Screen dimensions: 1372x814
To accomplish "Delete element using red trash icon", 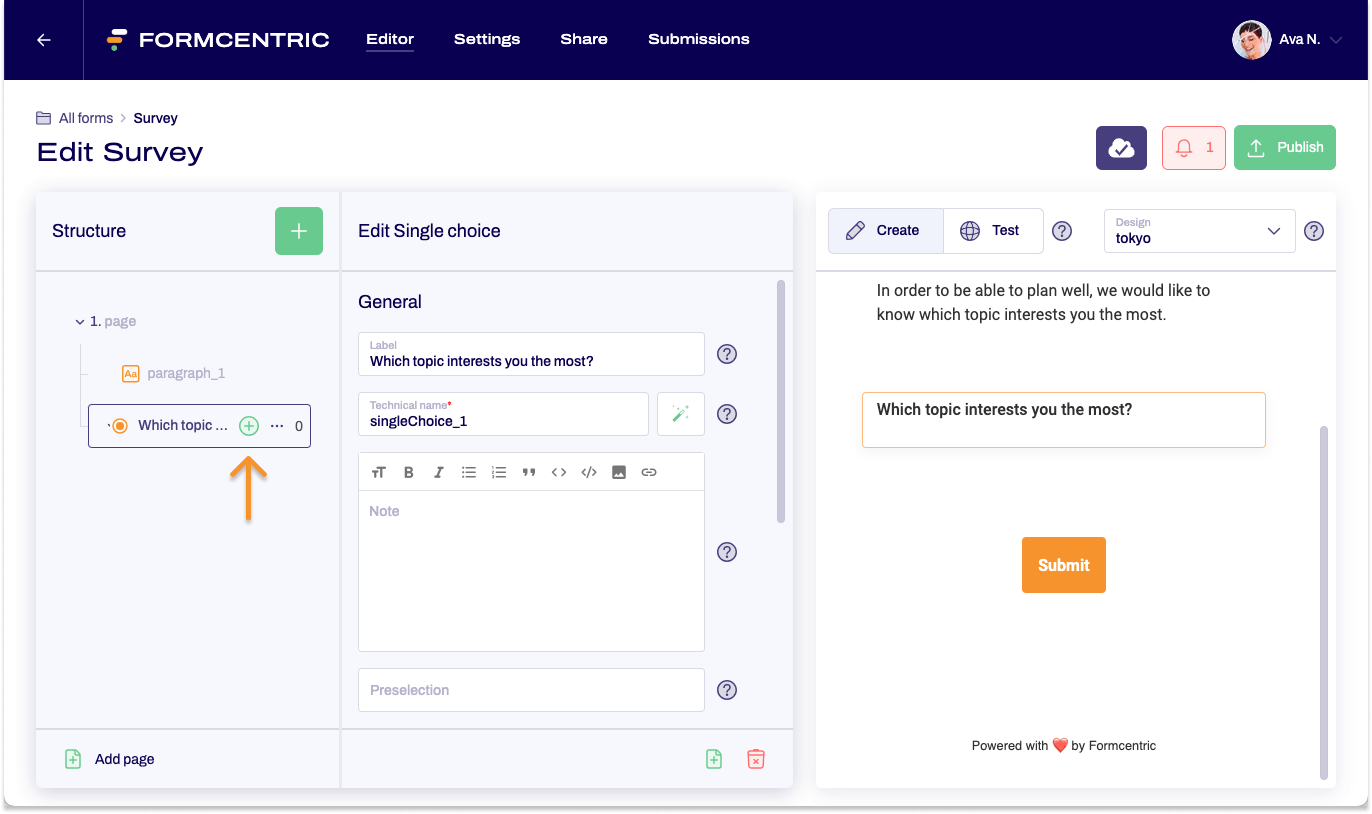I will (756, 759).
